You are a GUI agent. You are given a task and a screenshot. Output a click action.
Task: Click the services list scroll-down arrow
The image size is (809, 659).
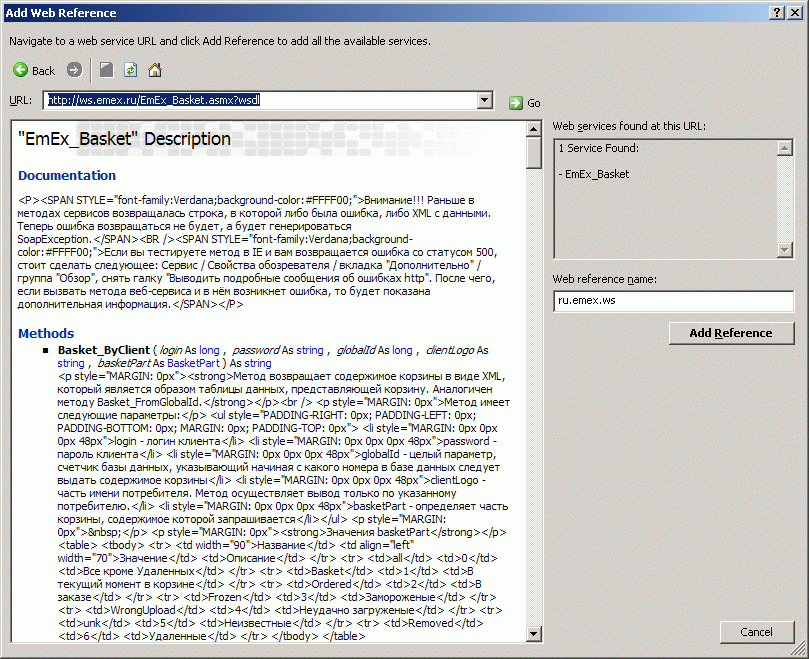[785, 250]
